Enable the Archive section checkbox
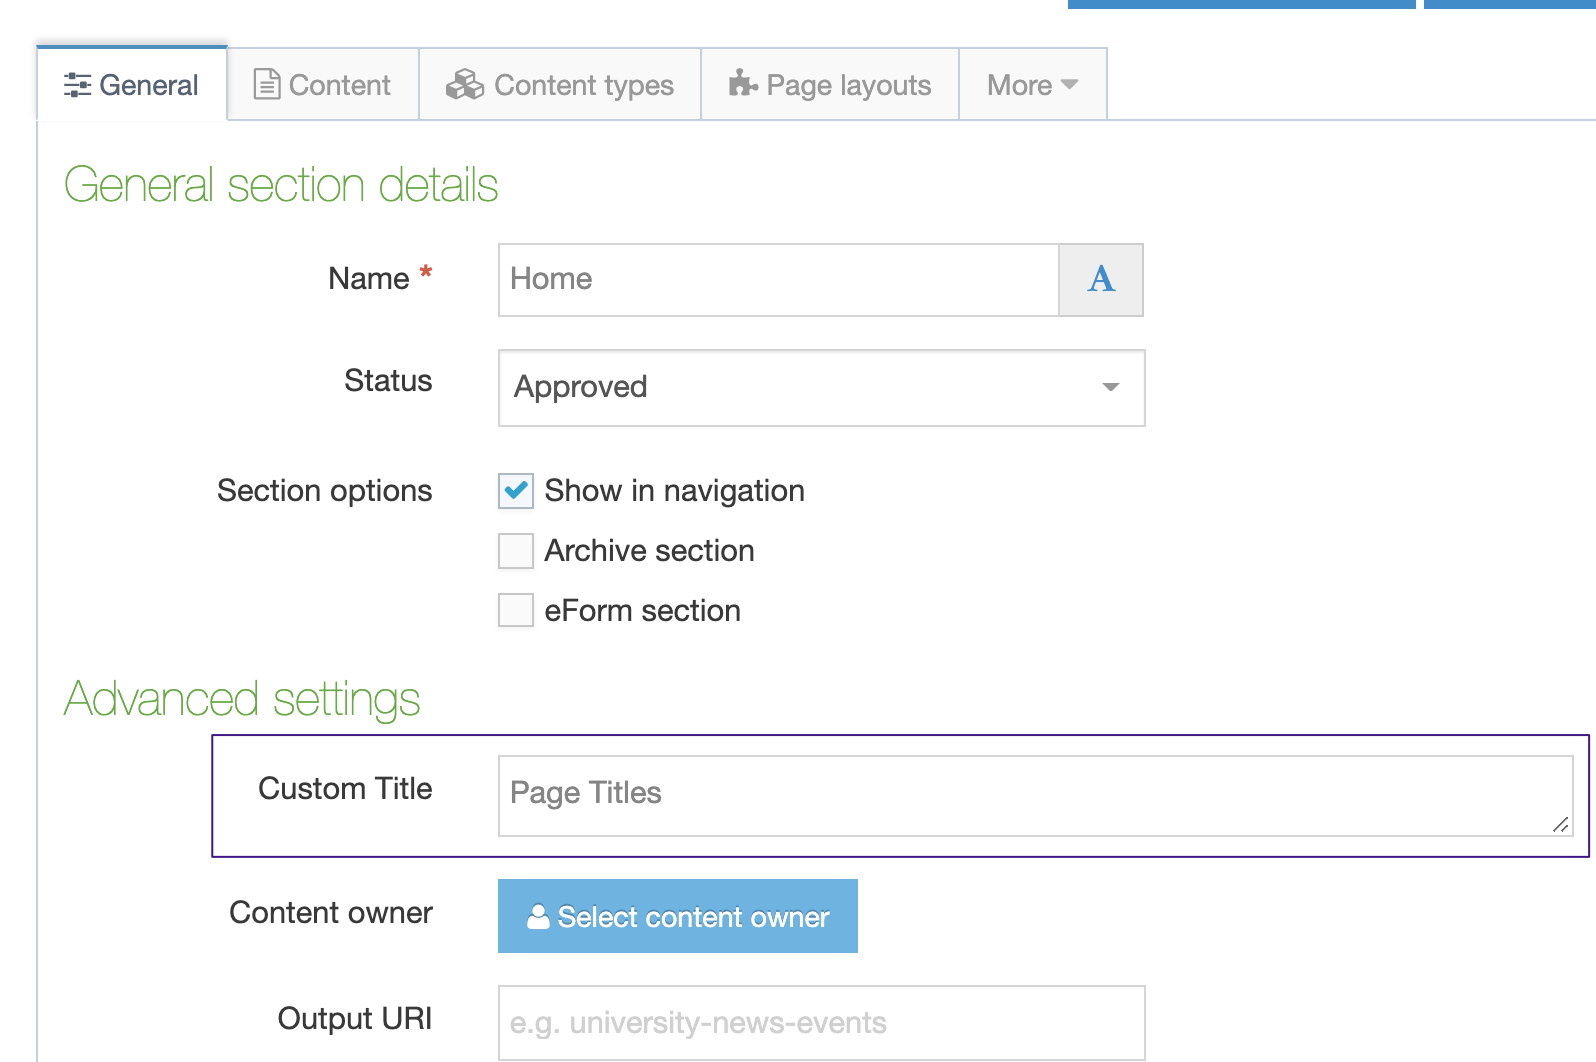The height and width of the screenshot is (1062, 1596). (x=516, y=551)
